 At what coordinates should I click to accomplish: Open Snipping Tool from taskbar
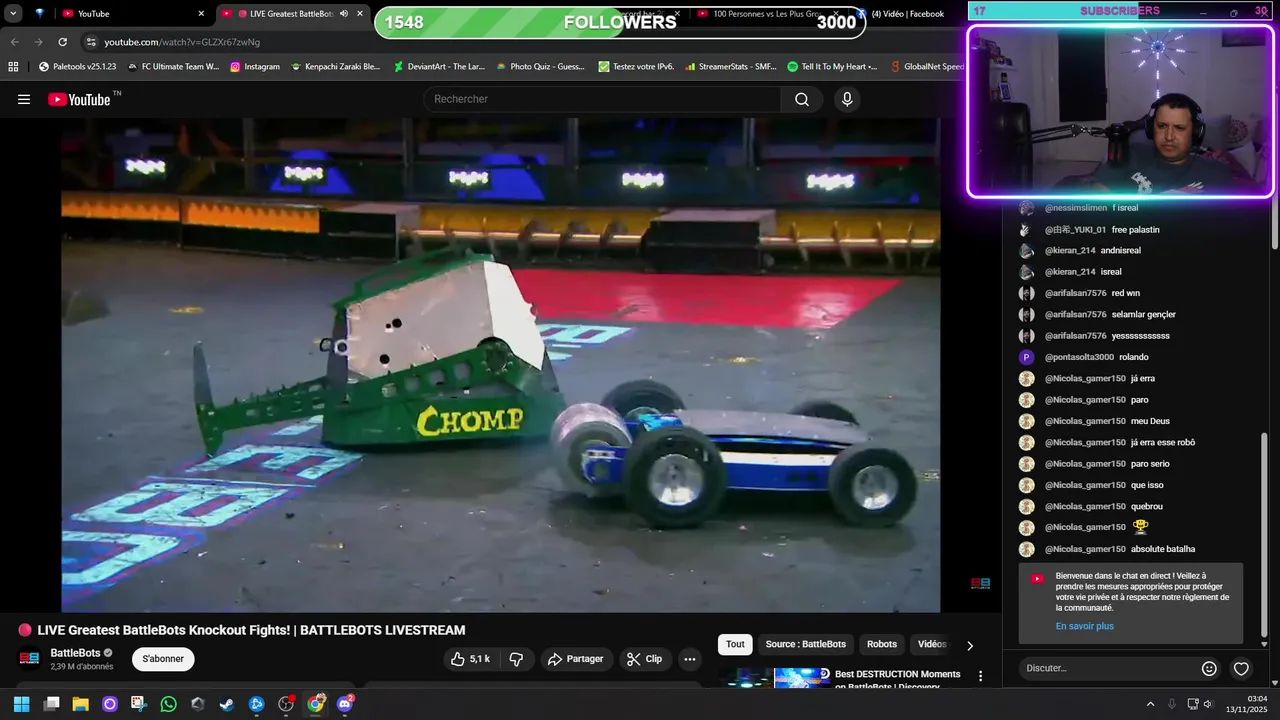pyautogui.click(x=138, y=704)
